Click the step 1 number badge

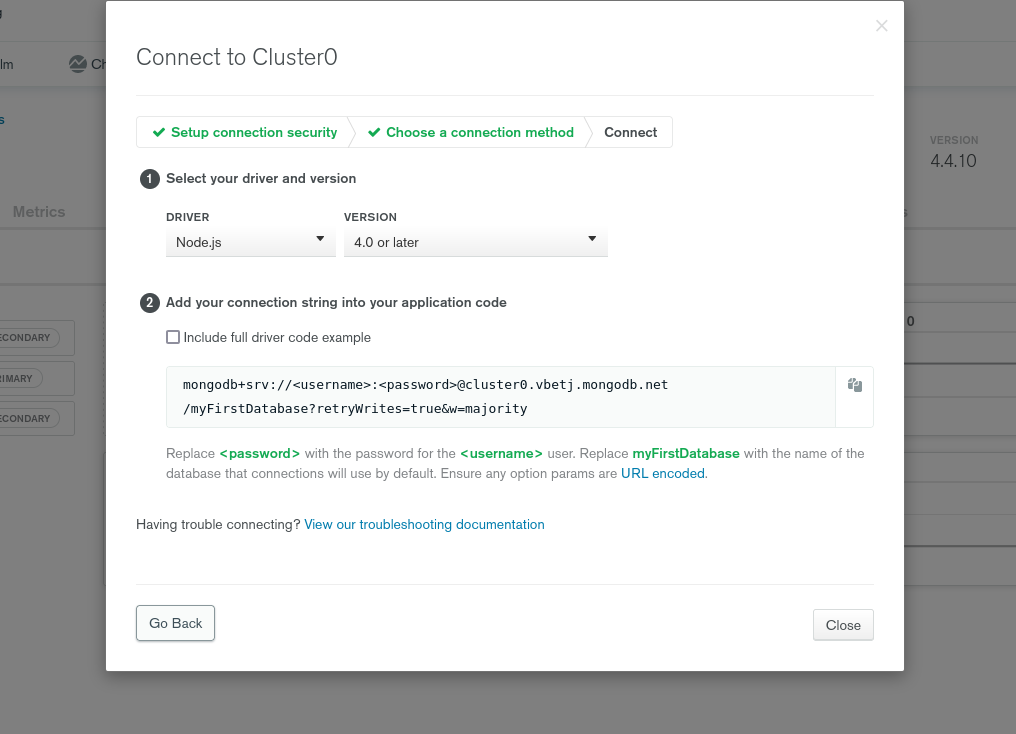coord(150,179)
